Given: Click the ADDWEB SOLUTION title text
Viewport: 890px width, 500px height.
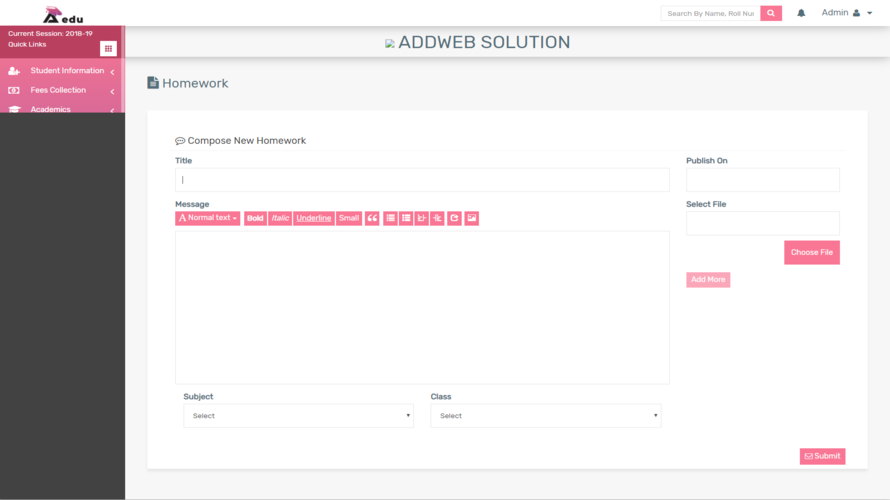Looking at the screenshot, I should pyautogui.click(x=484, y=42).
